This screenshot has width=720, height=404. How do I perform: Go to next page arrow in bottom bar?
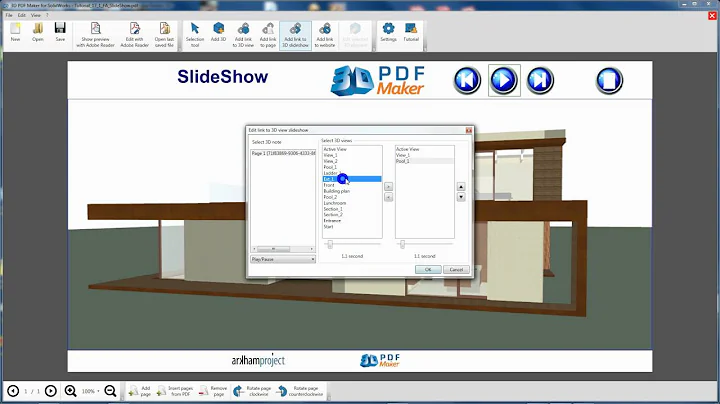[x=51, y=391]
